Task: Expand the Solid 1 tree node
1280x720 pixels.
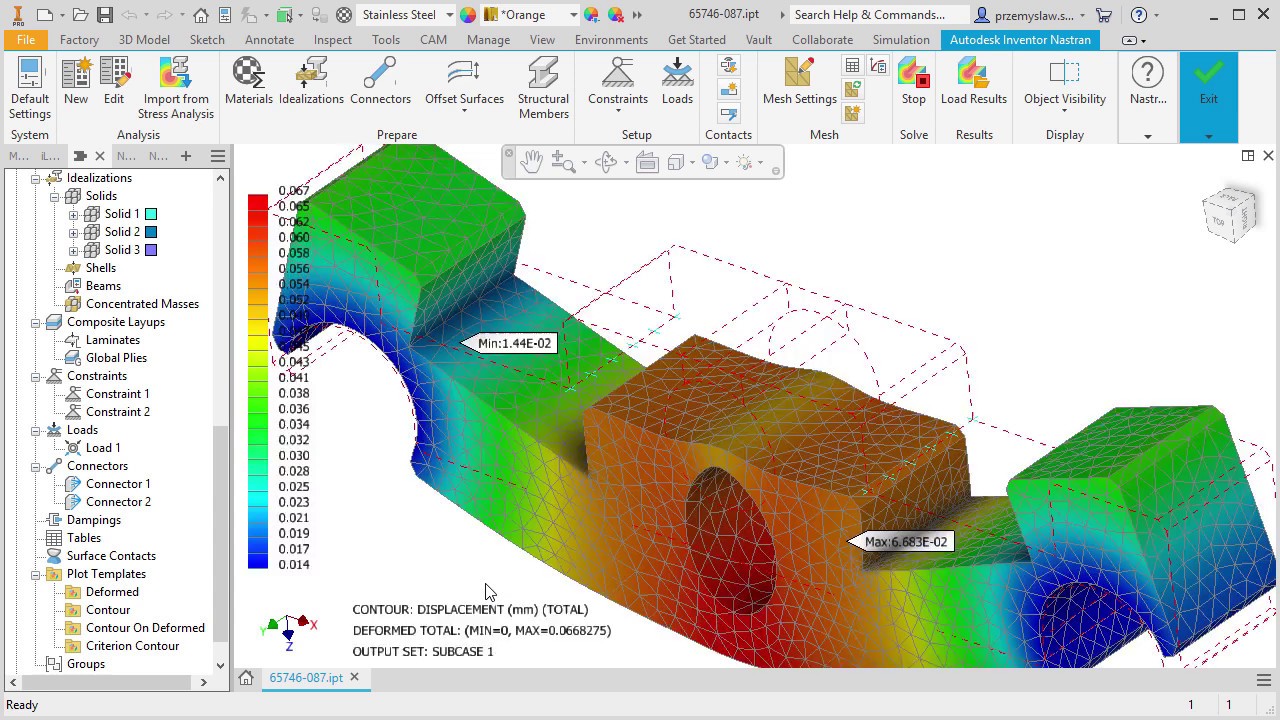Action: point(73,214)
